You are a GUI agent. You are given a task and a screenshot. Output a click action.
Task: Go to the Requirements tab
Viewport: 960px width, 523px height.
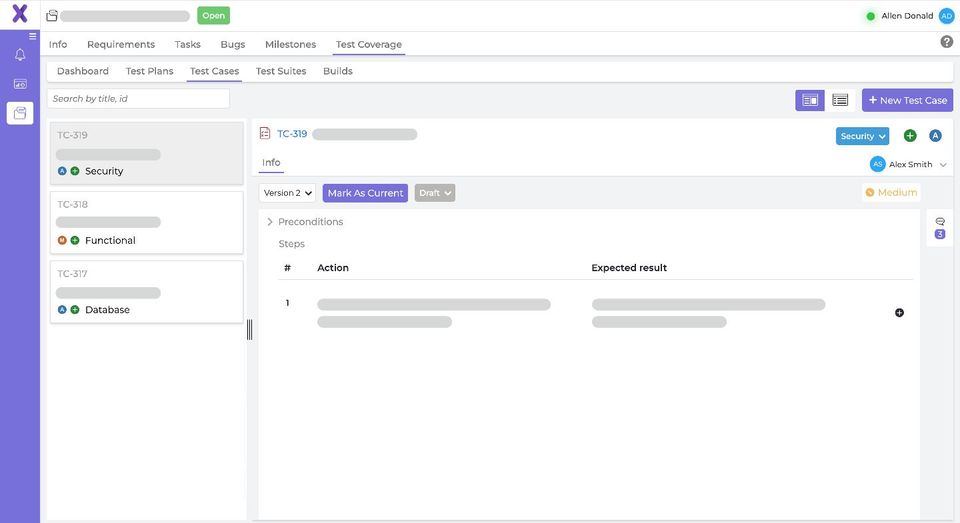pos(121,44)
